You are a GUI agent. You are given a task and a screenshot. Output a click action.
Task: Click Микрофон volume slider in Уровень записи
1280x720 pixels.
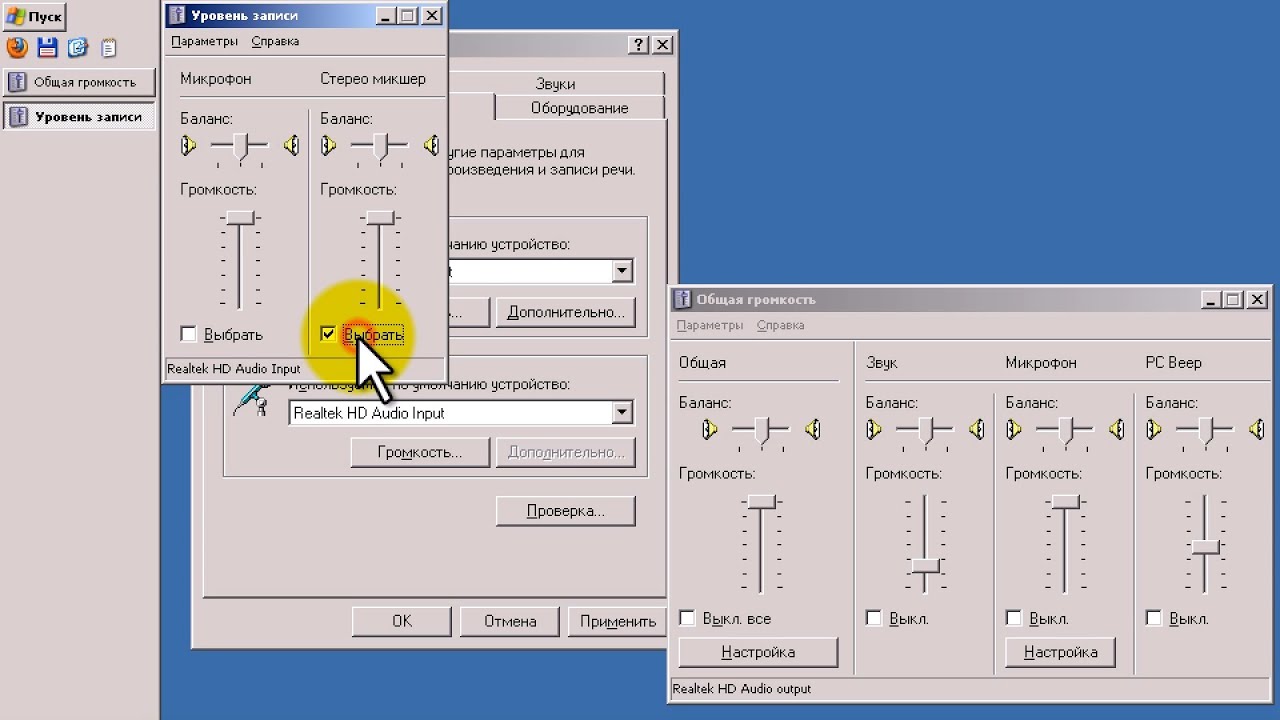240,218
